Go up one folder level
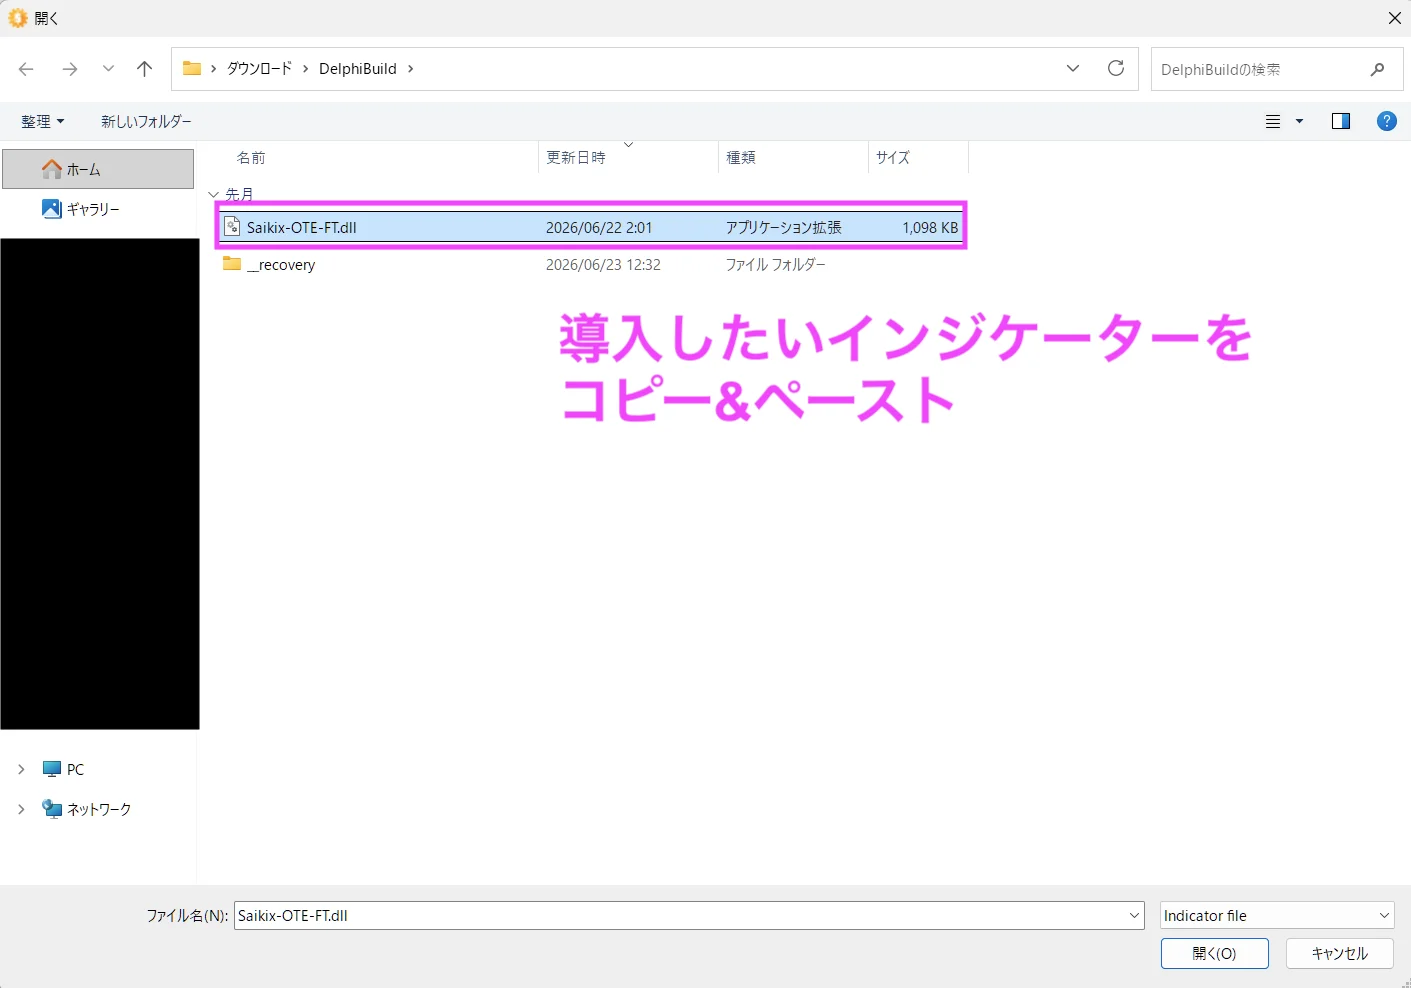Viewport: 1411px width, 988px height. [145, 69]
